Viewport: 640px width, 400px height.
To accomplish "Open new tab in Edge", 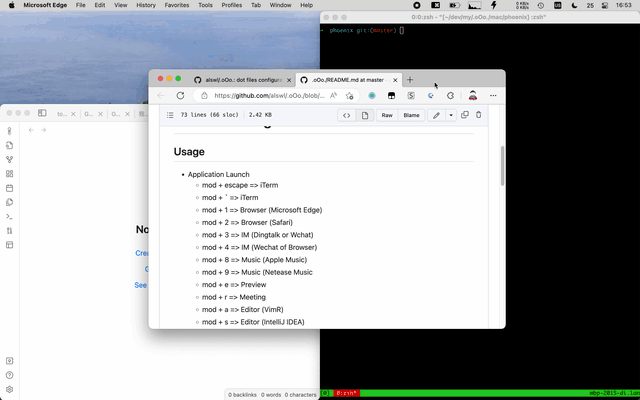I will tap(410, 80).
